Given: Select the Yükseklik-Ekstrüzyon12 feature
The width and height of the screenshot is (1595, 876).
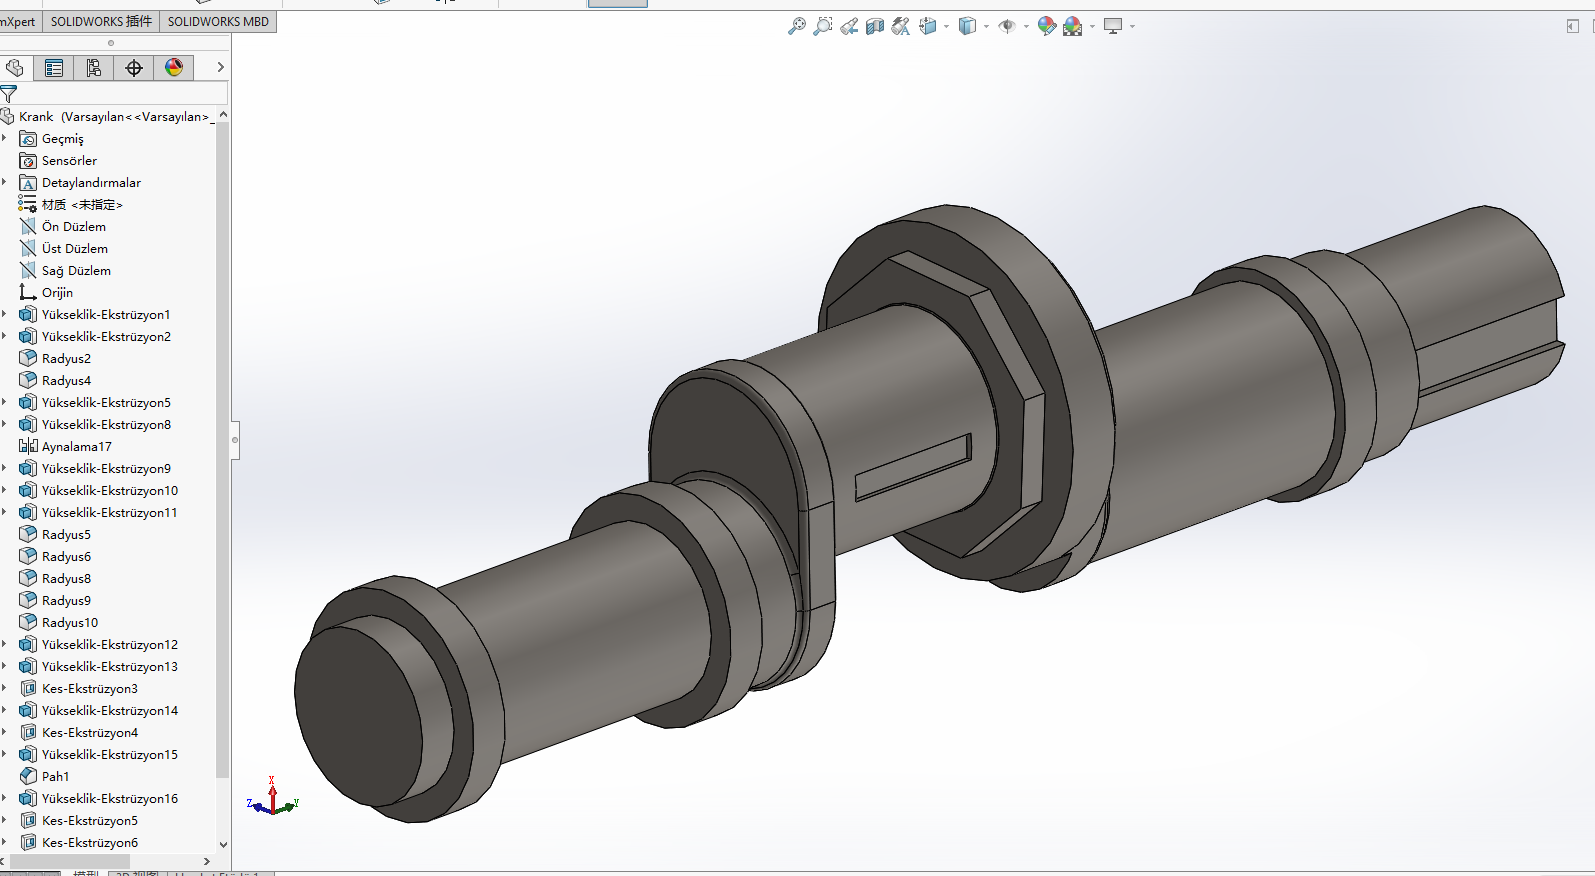Looking at the screenshot, I should [109, 645].
